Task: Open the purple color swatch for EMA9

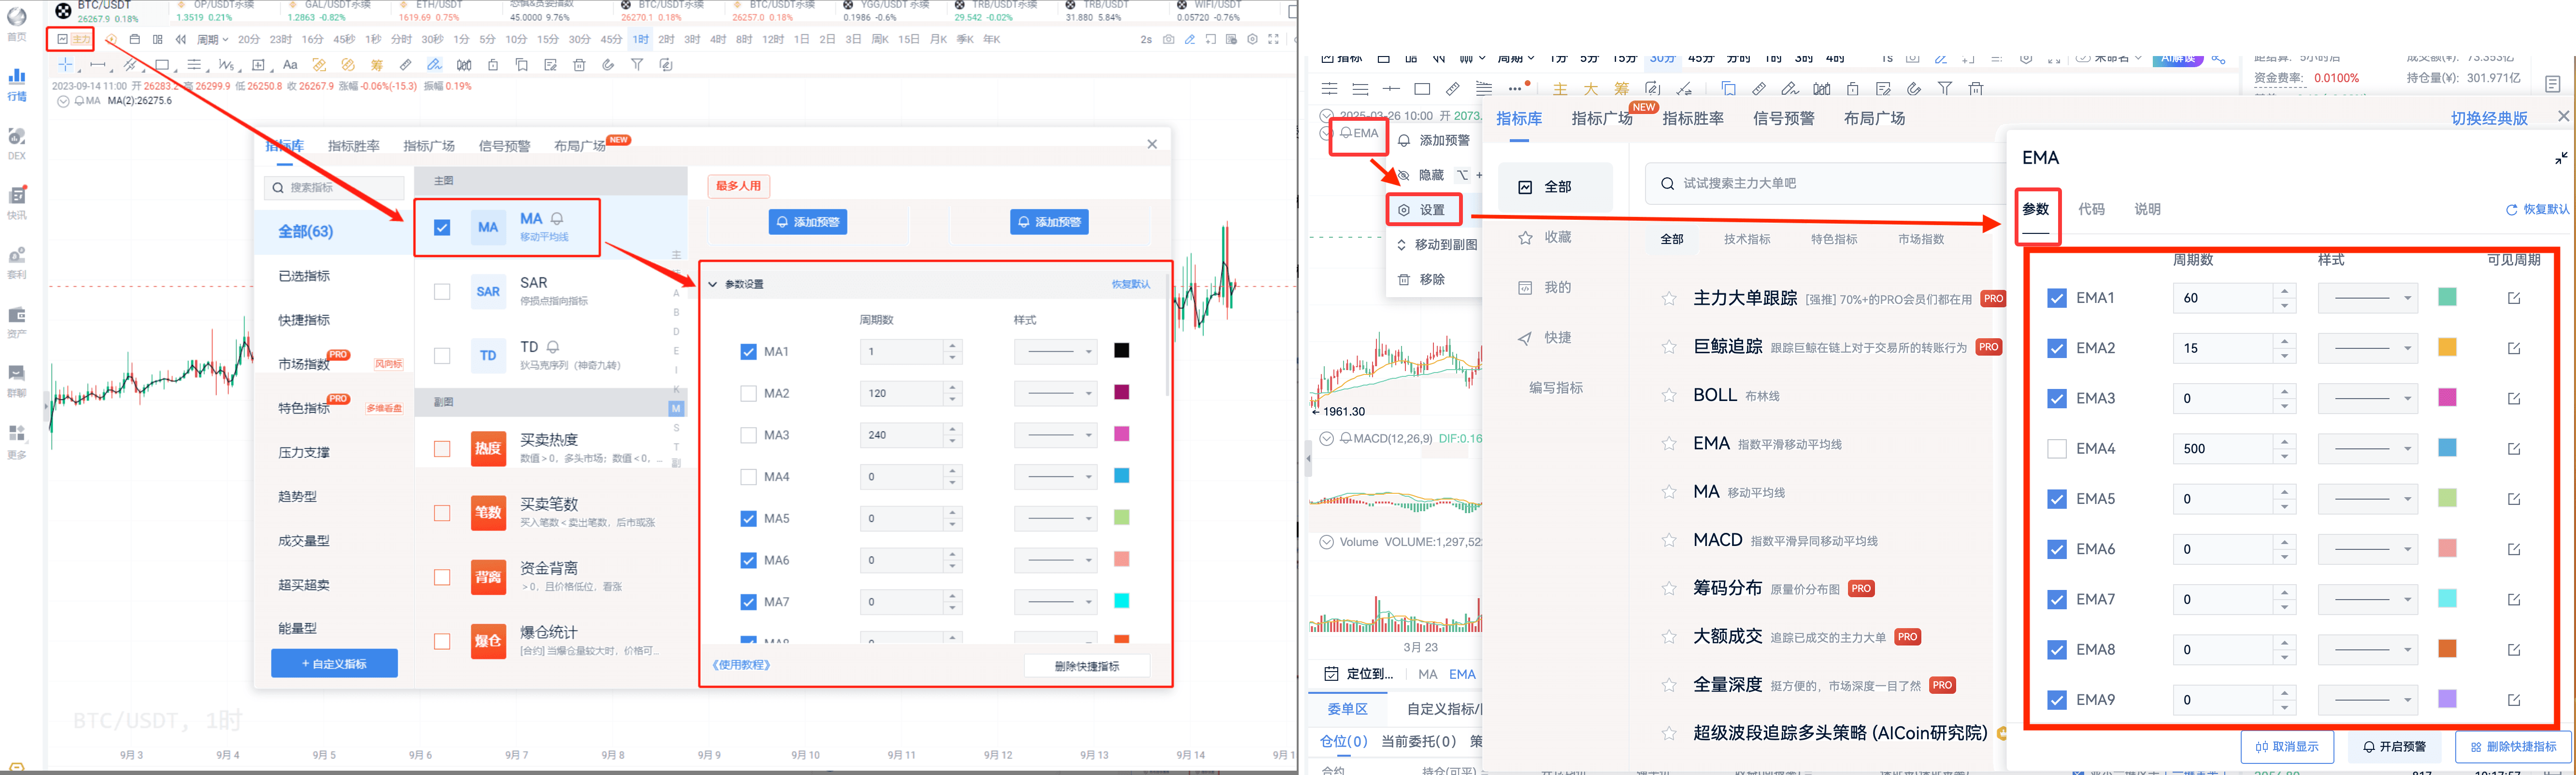Action: click(2447, 699)
